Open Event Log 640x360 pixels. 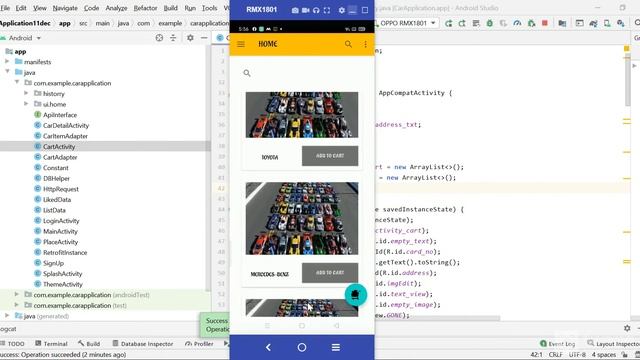pyautogui.click(x=558, y=344)
